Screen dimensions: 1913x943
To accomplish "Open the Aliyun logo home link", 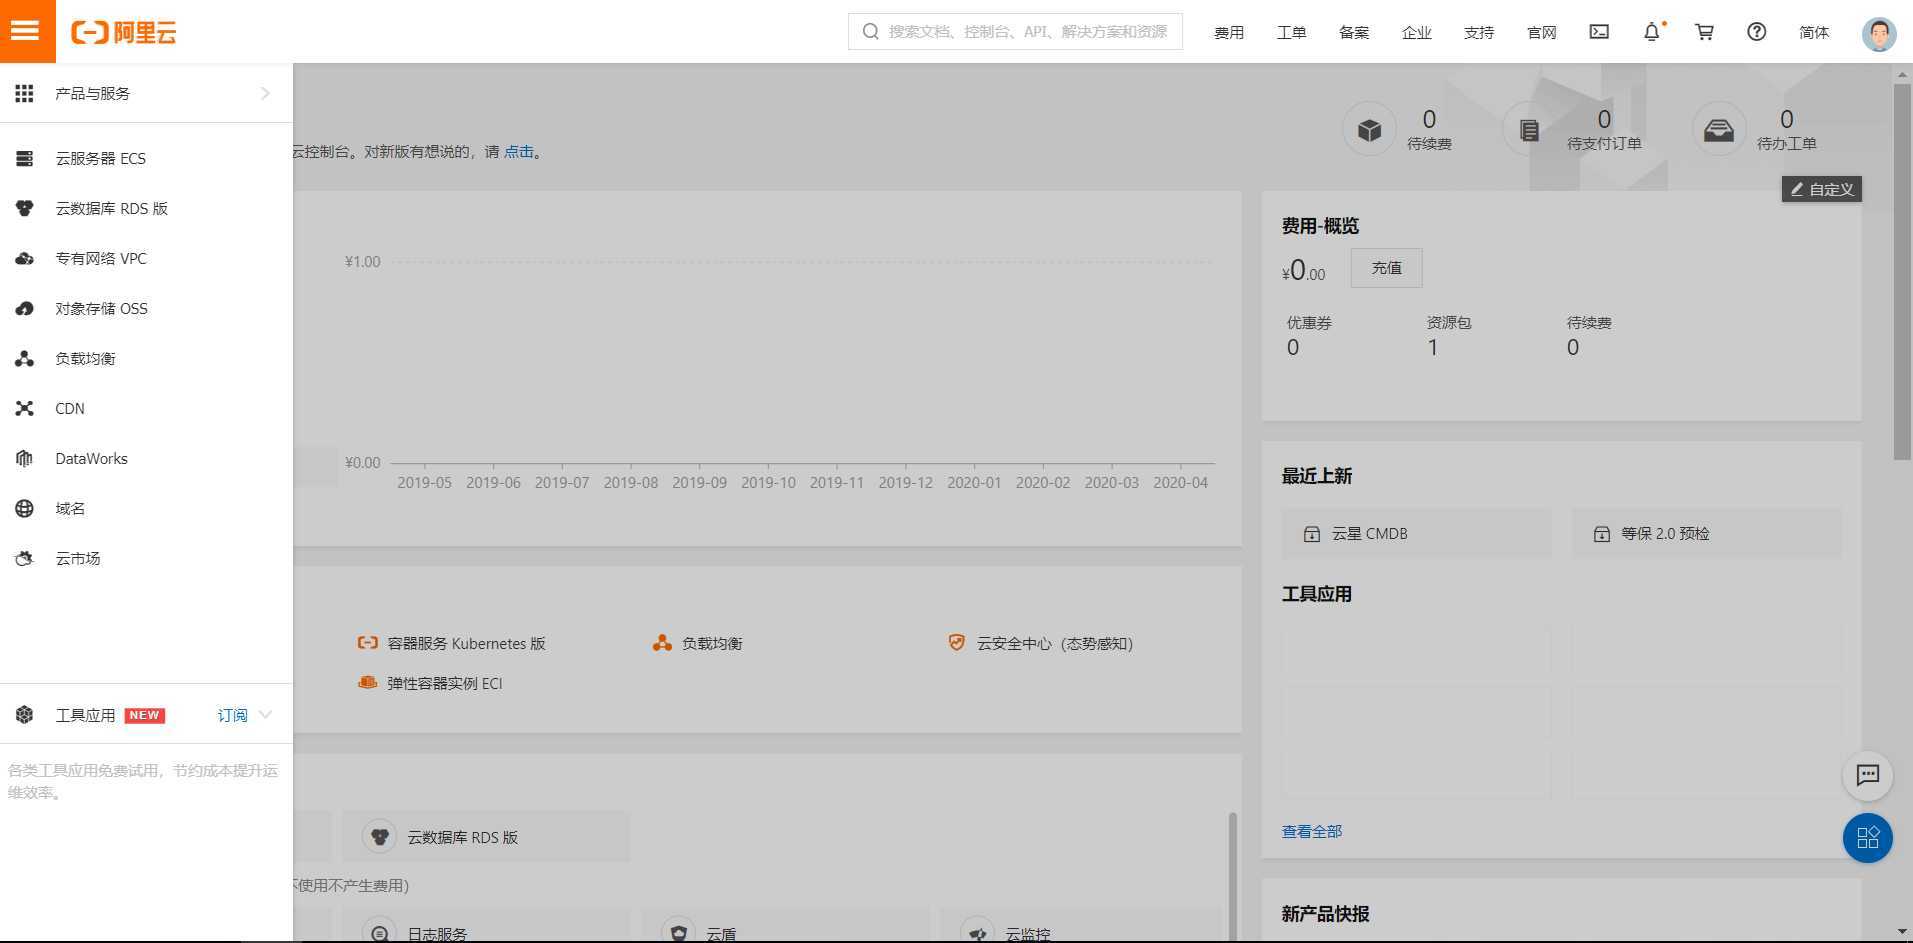I will (124, 32).
